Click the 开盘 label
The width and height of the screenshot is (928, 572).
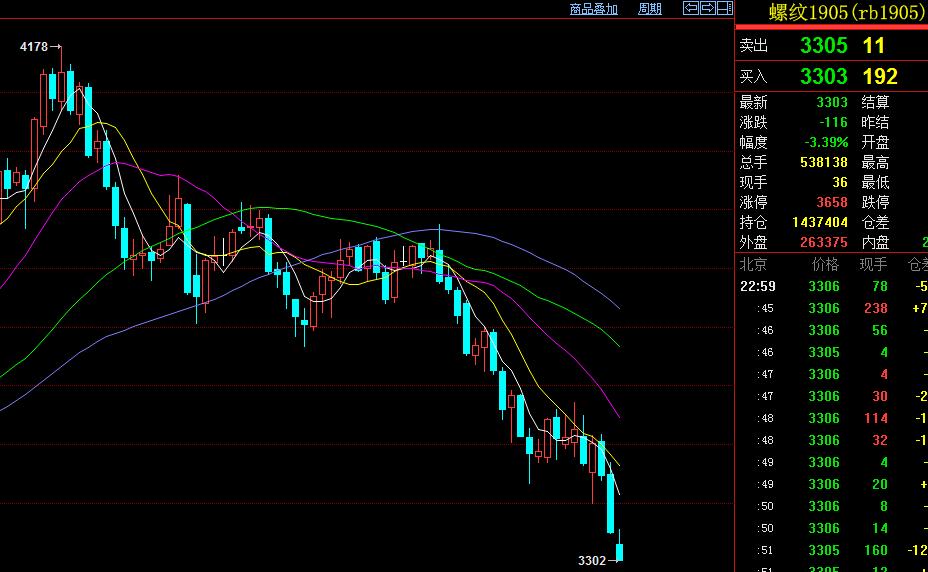pos(875,143)
